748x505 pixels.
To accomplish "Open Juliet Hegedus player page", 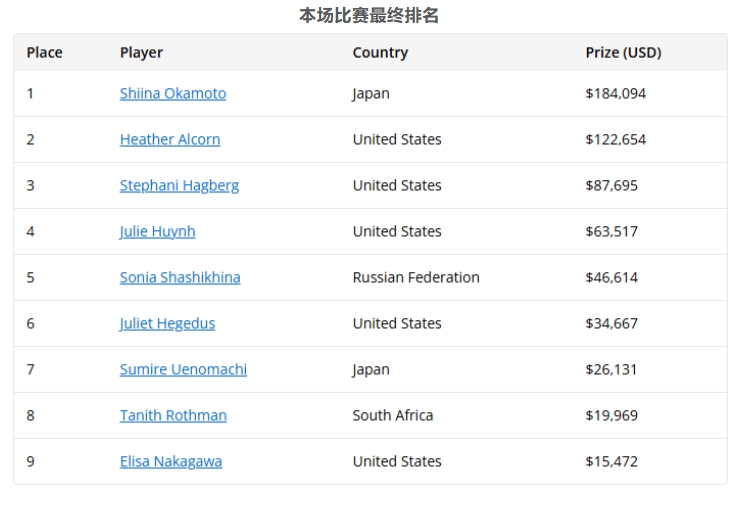I will tap(167, 323).
